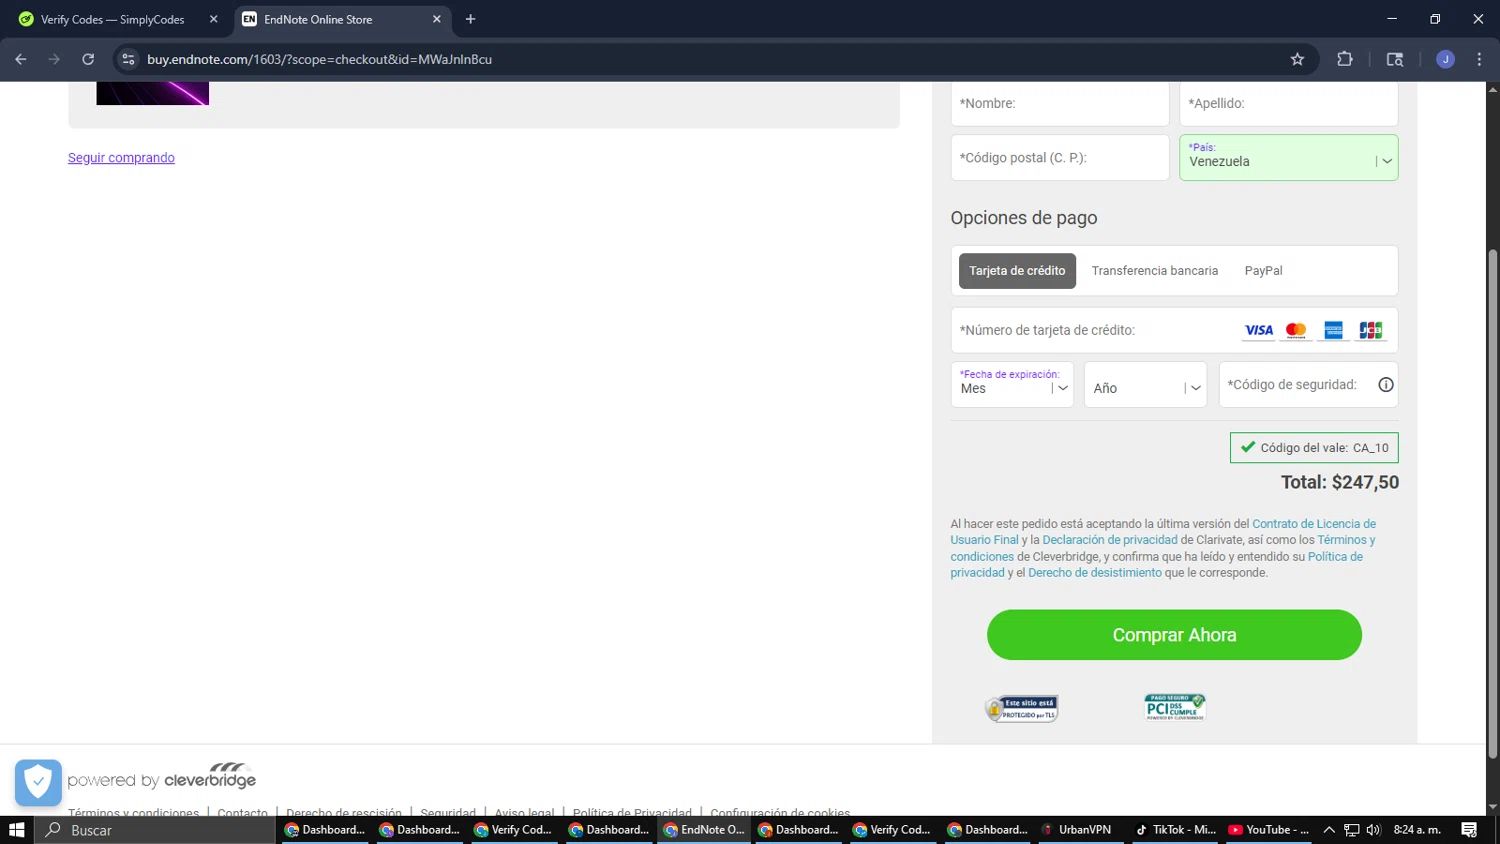
Task: Open the Mes expiration month dropdown
Action: 1012,385
